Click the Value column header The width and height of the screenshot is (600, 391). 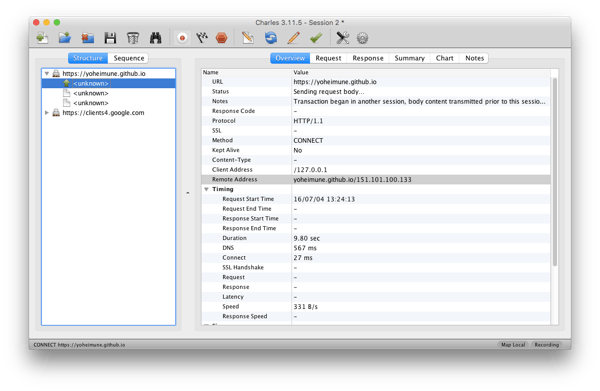[x=421, y=72]
